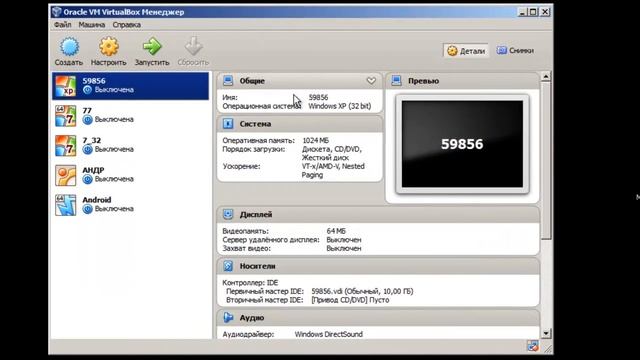The height and width of the screenshot is (360, 640).
Task: Click the greyed Сбросить down arrow icon
Action: (193, 47)
